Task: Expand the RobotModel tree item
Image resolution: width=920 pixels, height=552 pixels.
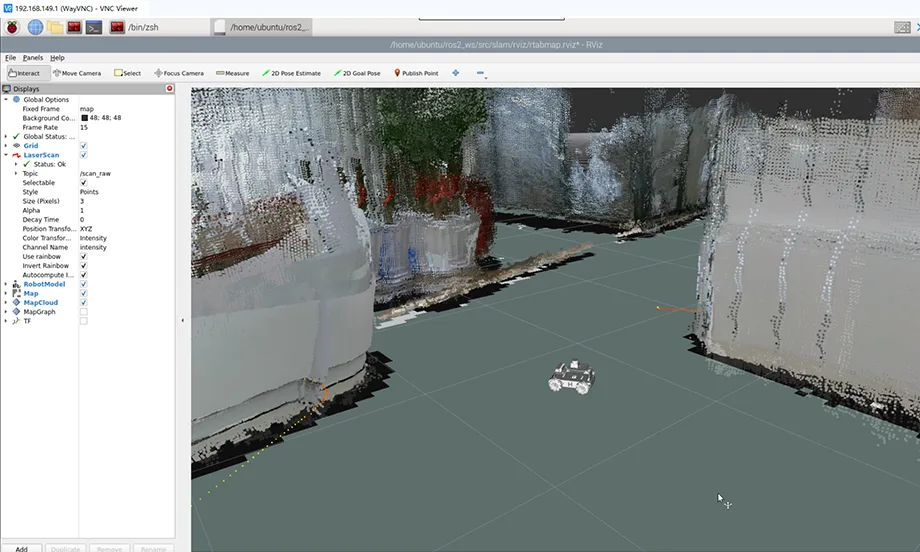Action: point(6,284)
